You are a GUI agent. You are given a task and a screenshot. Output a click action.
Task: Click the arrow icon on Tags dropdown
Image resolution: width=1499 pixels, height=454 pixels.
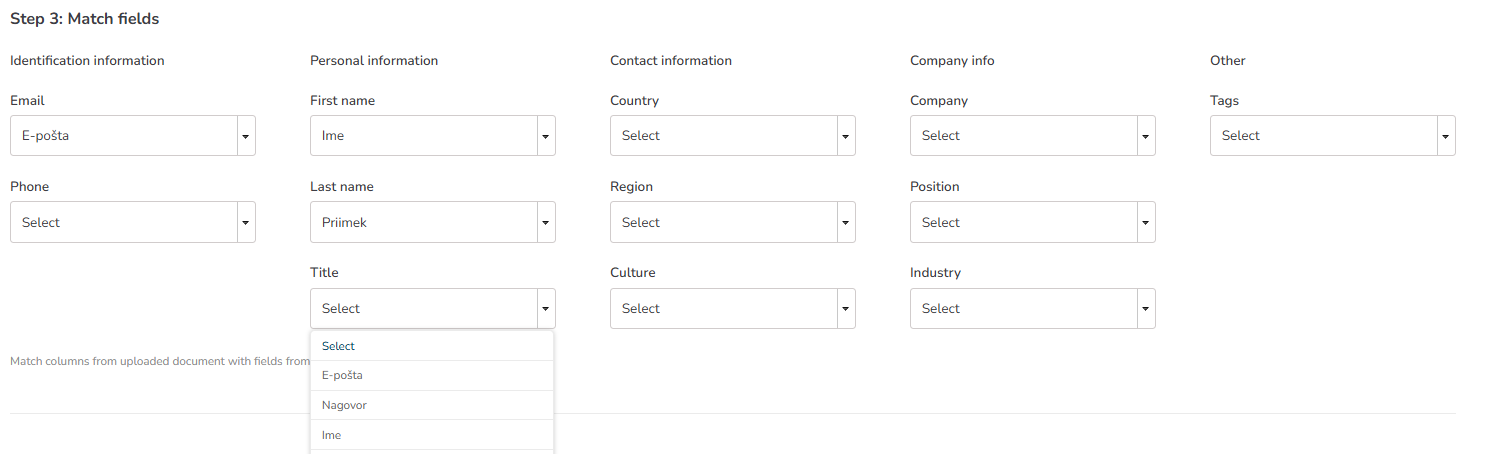[1445, 136]
